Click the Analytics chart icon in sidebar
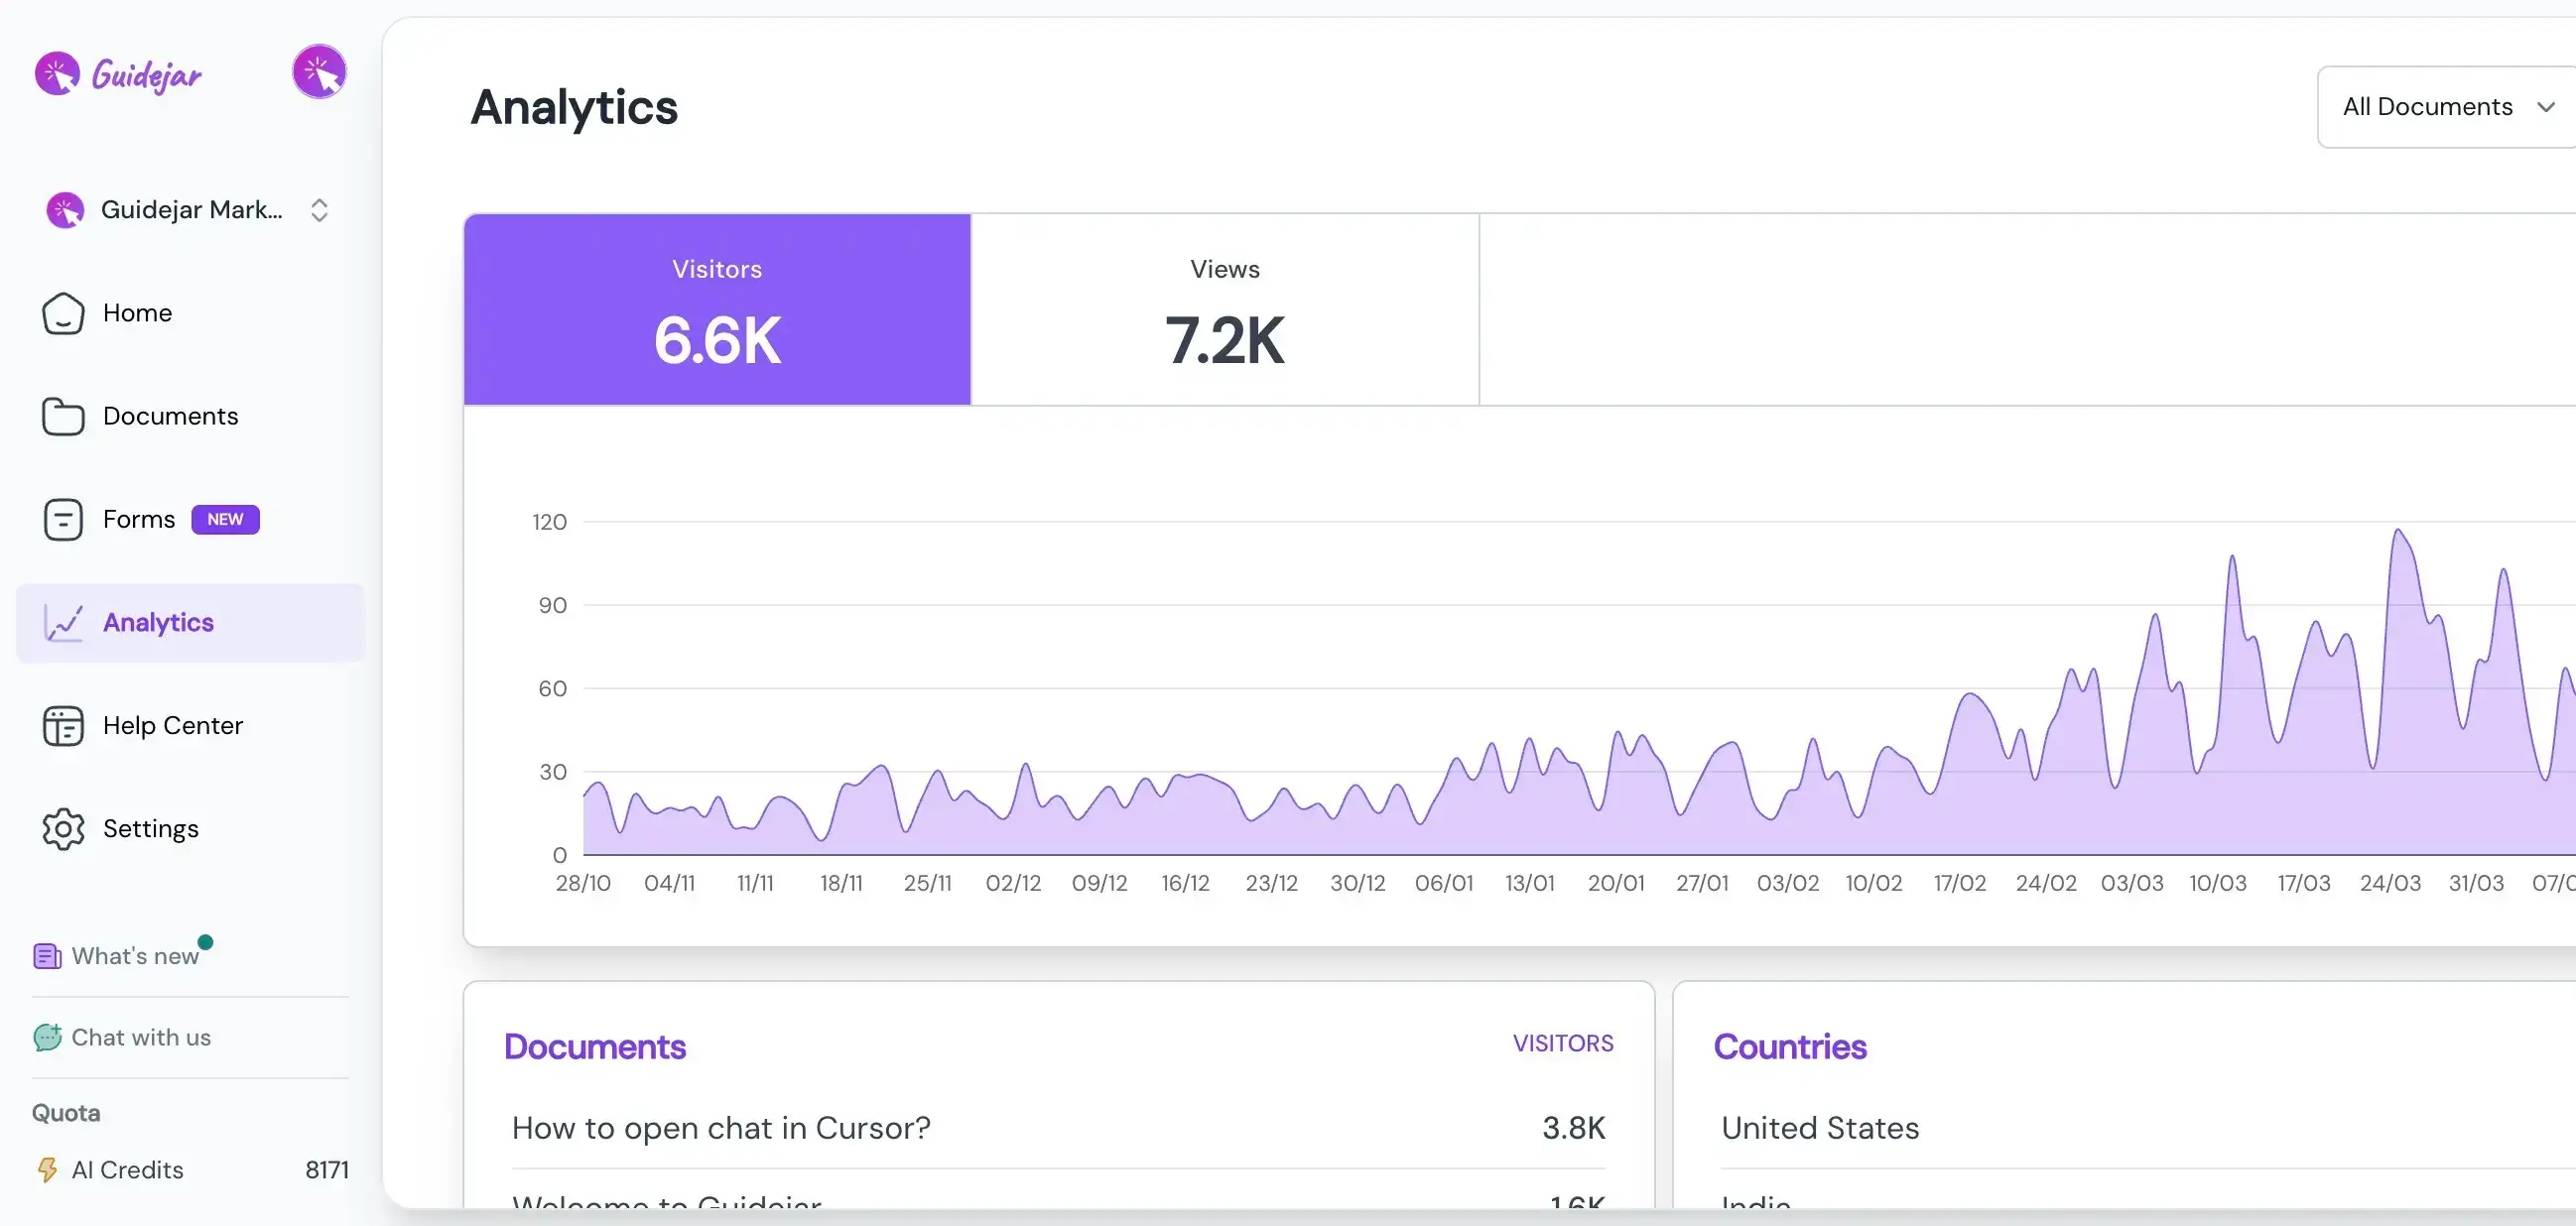2576x1226 pixels. coord(63,622)
